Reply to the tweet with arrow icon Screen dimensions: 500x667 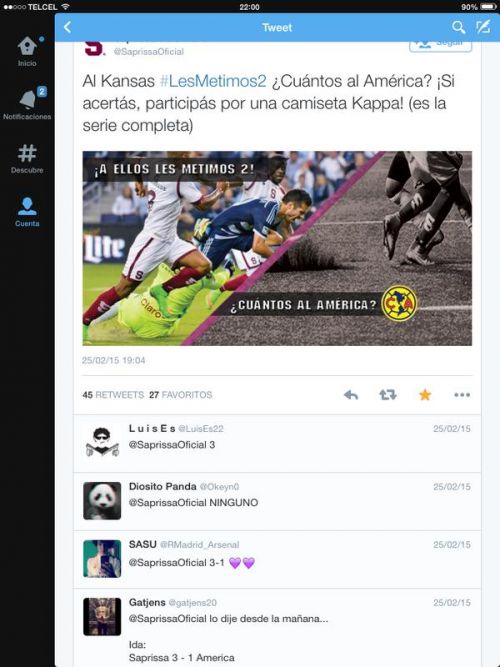pos(351,395)
